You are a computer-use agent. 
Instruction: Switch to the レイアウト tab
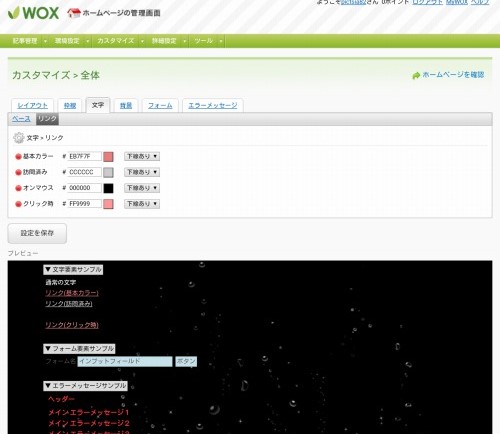(x=32, y=106)
